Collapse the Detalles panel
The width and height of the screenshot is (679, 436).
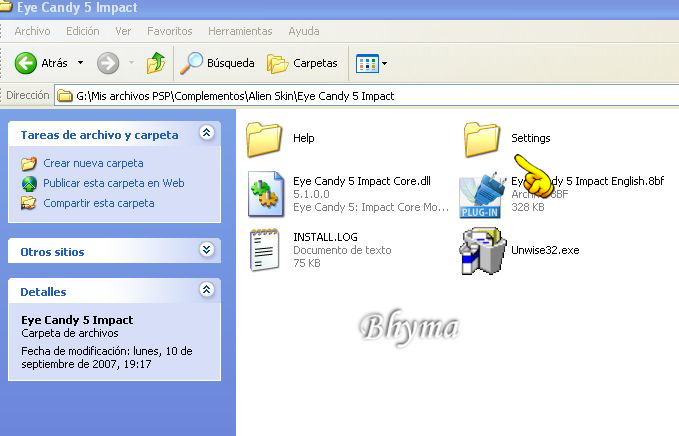point(207,289)
